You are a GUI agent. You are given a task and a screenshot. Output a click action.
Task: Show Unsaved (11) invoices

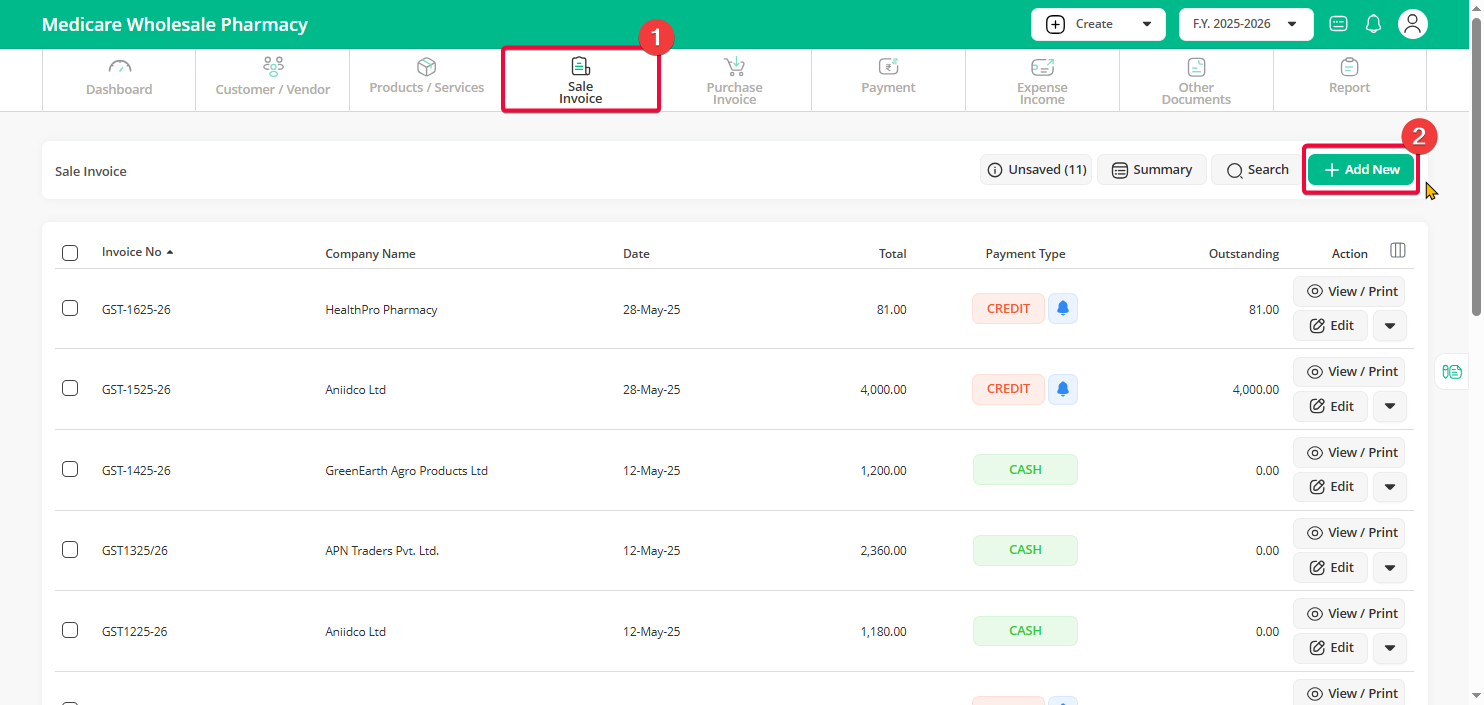pyautogui.click(x=1036, y=170)
